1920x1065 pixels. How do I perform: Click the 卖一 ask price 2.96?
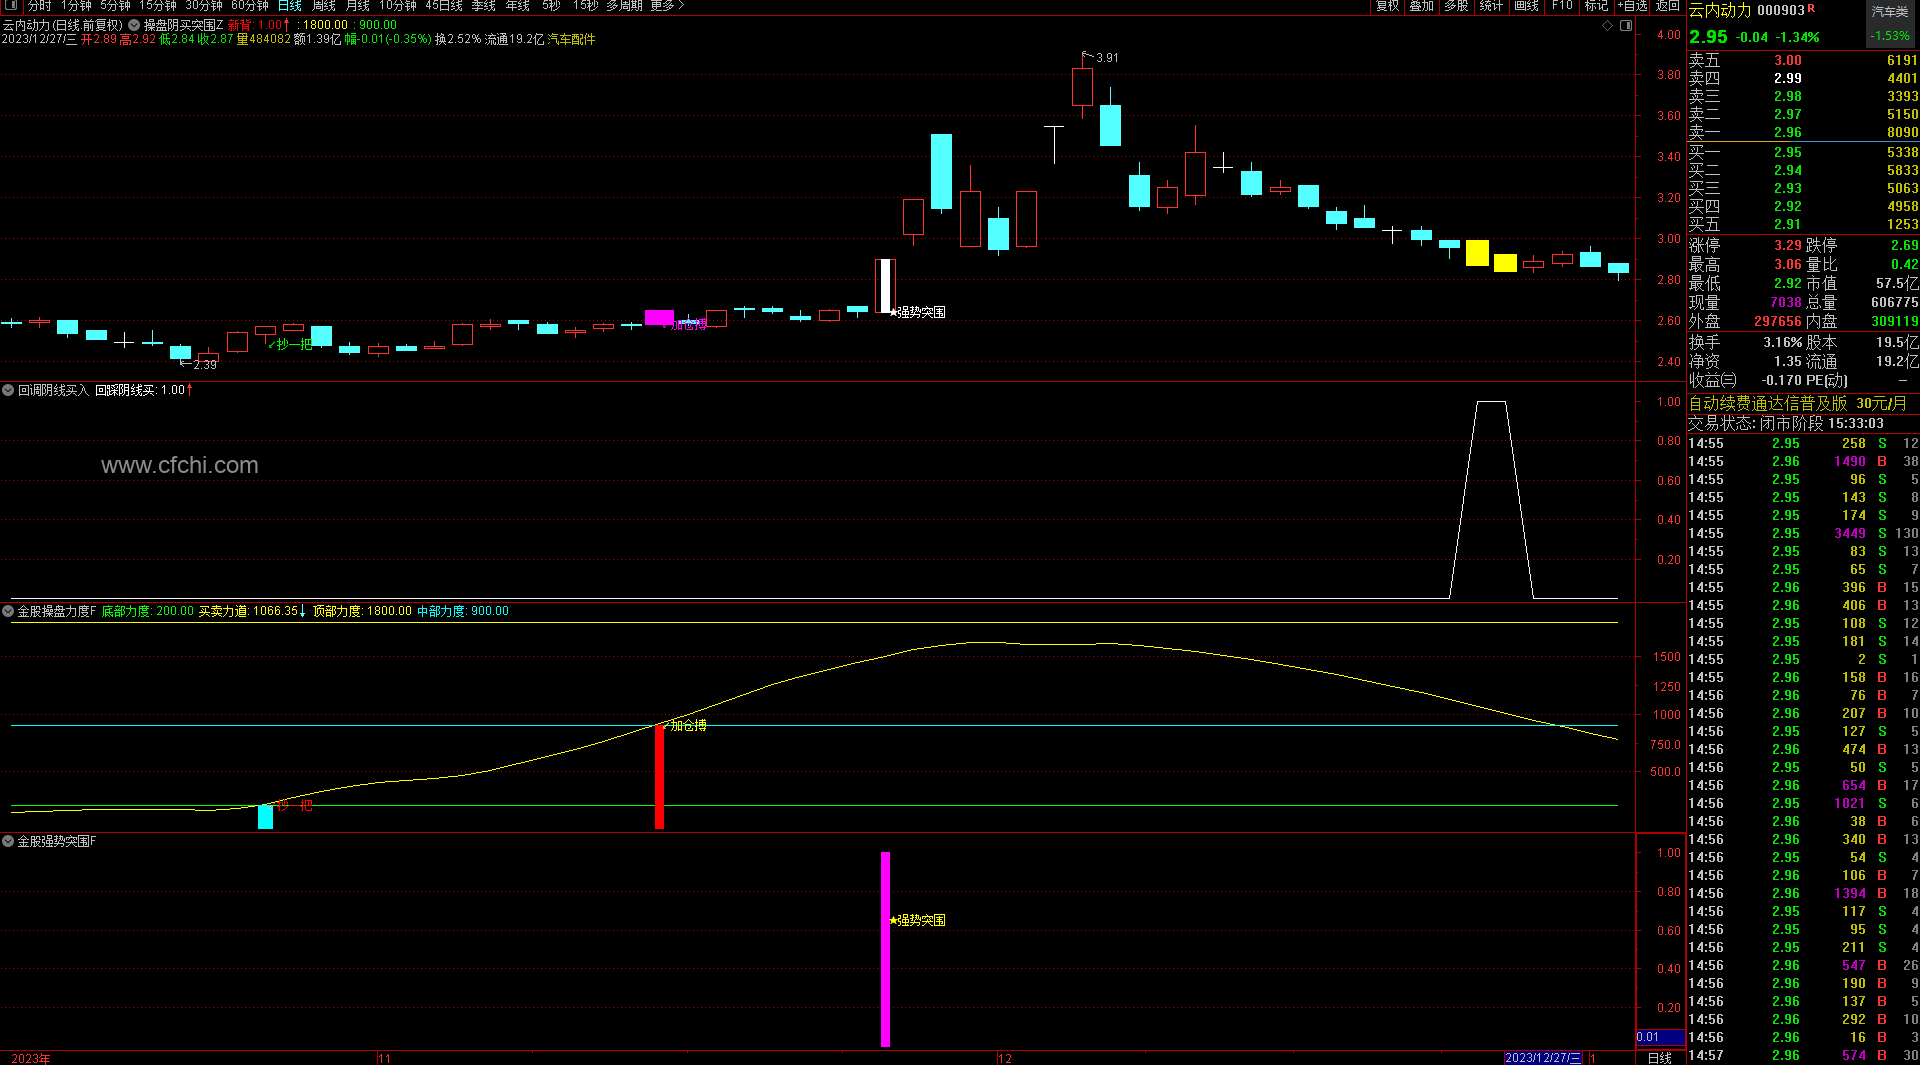(x=1788, y=133)
